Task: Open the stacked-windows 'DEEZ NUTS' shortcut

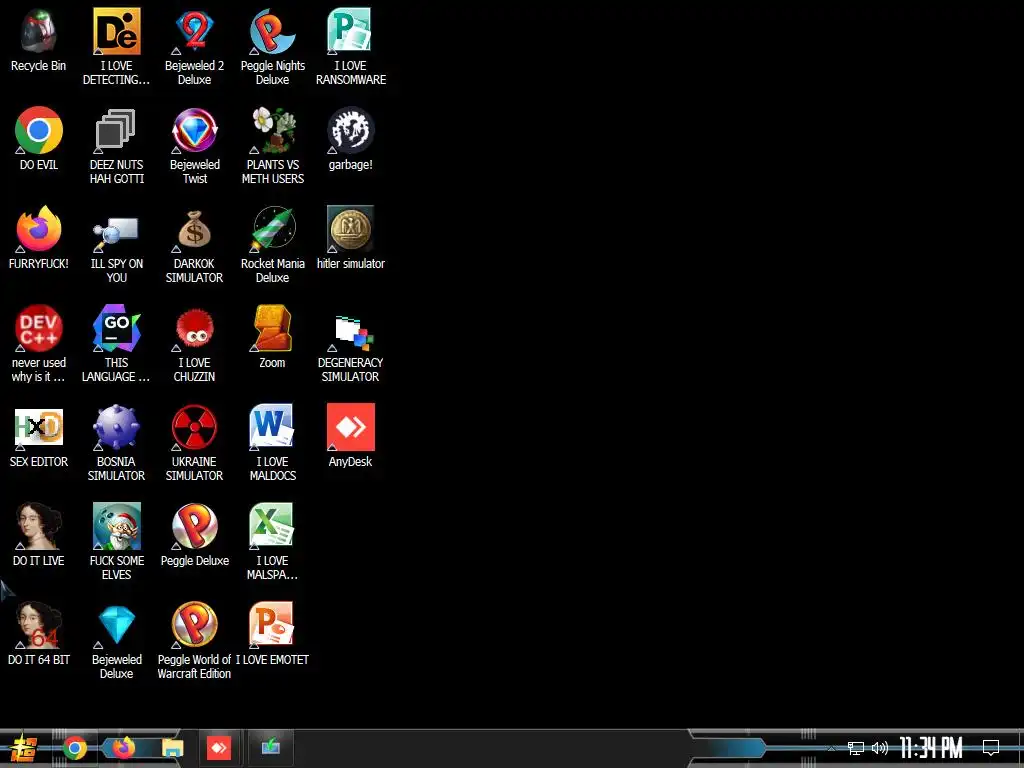Action: tap(116, 146)
